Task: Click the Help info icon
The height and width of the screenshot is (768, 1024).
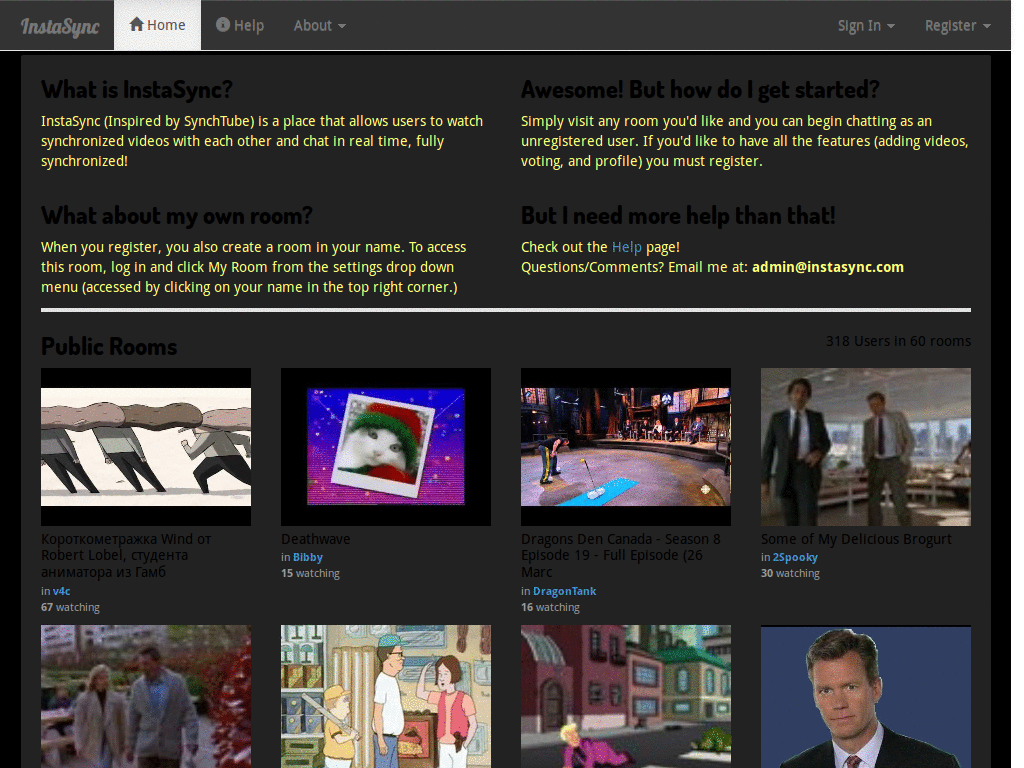Action: (222, 25)
